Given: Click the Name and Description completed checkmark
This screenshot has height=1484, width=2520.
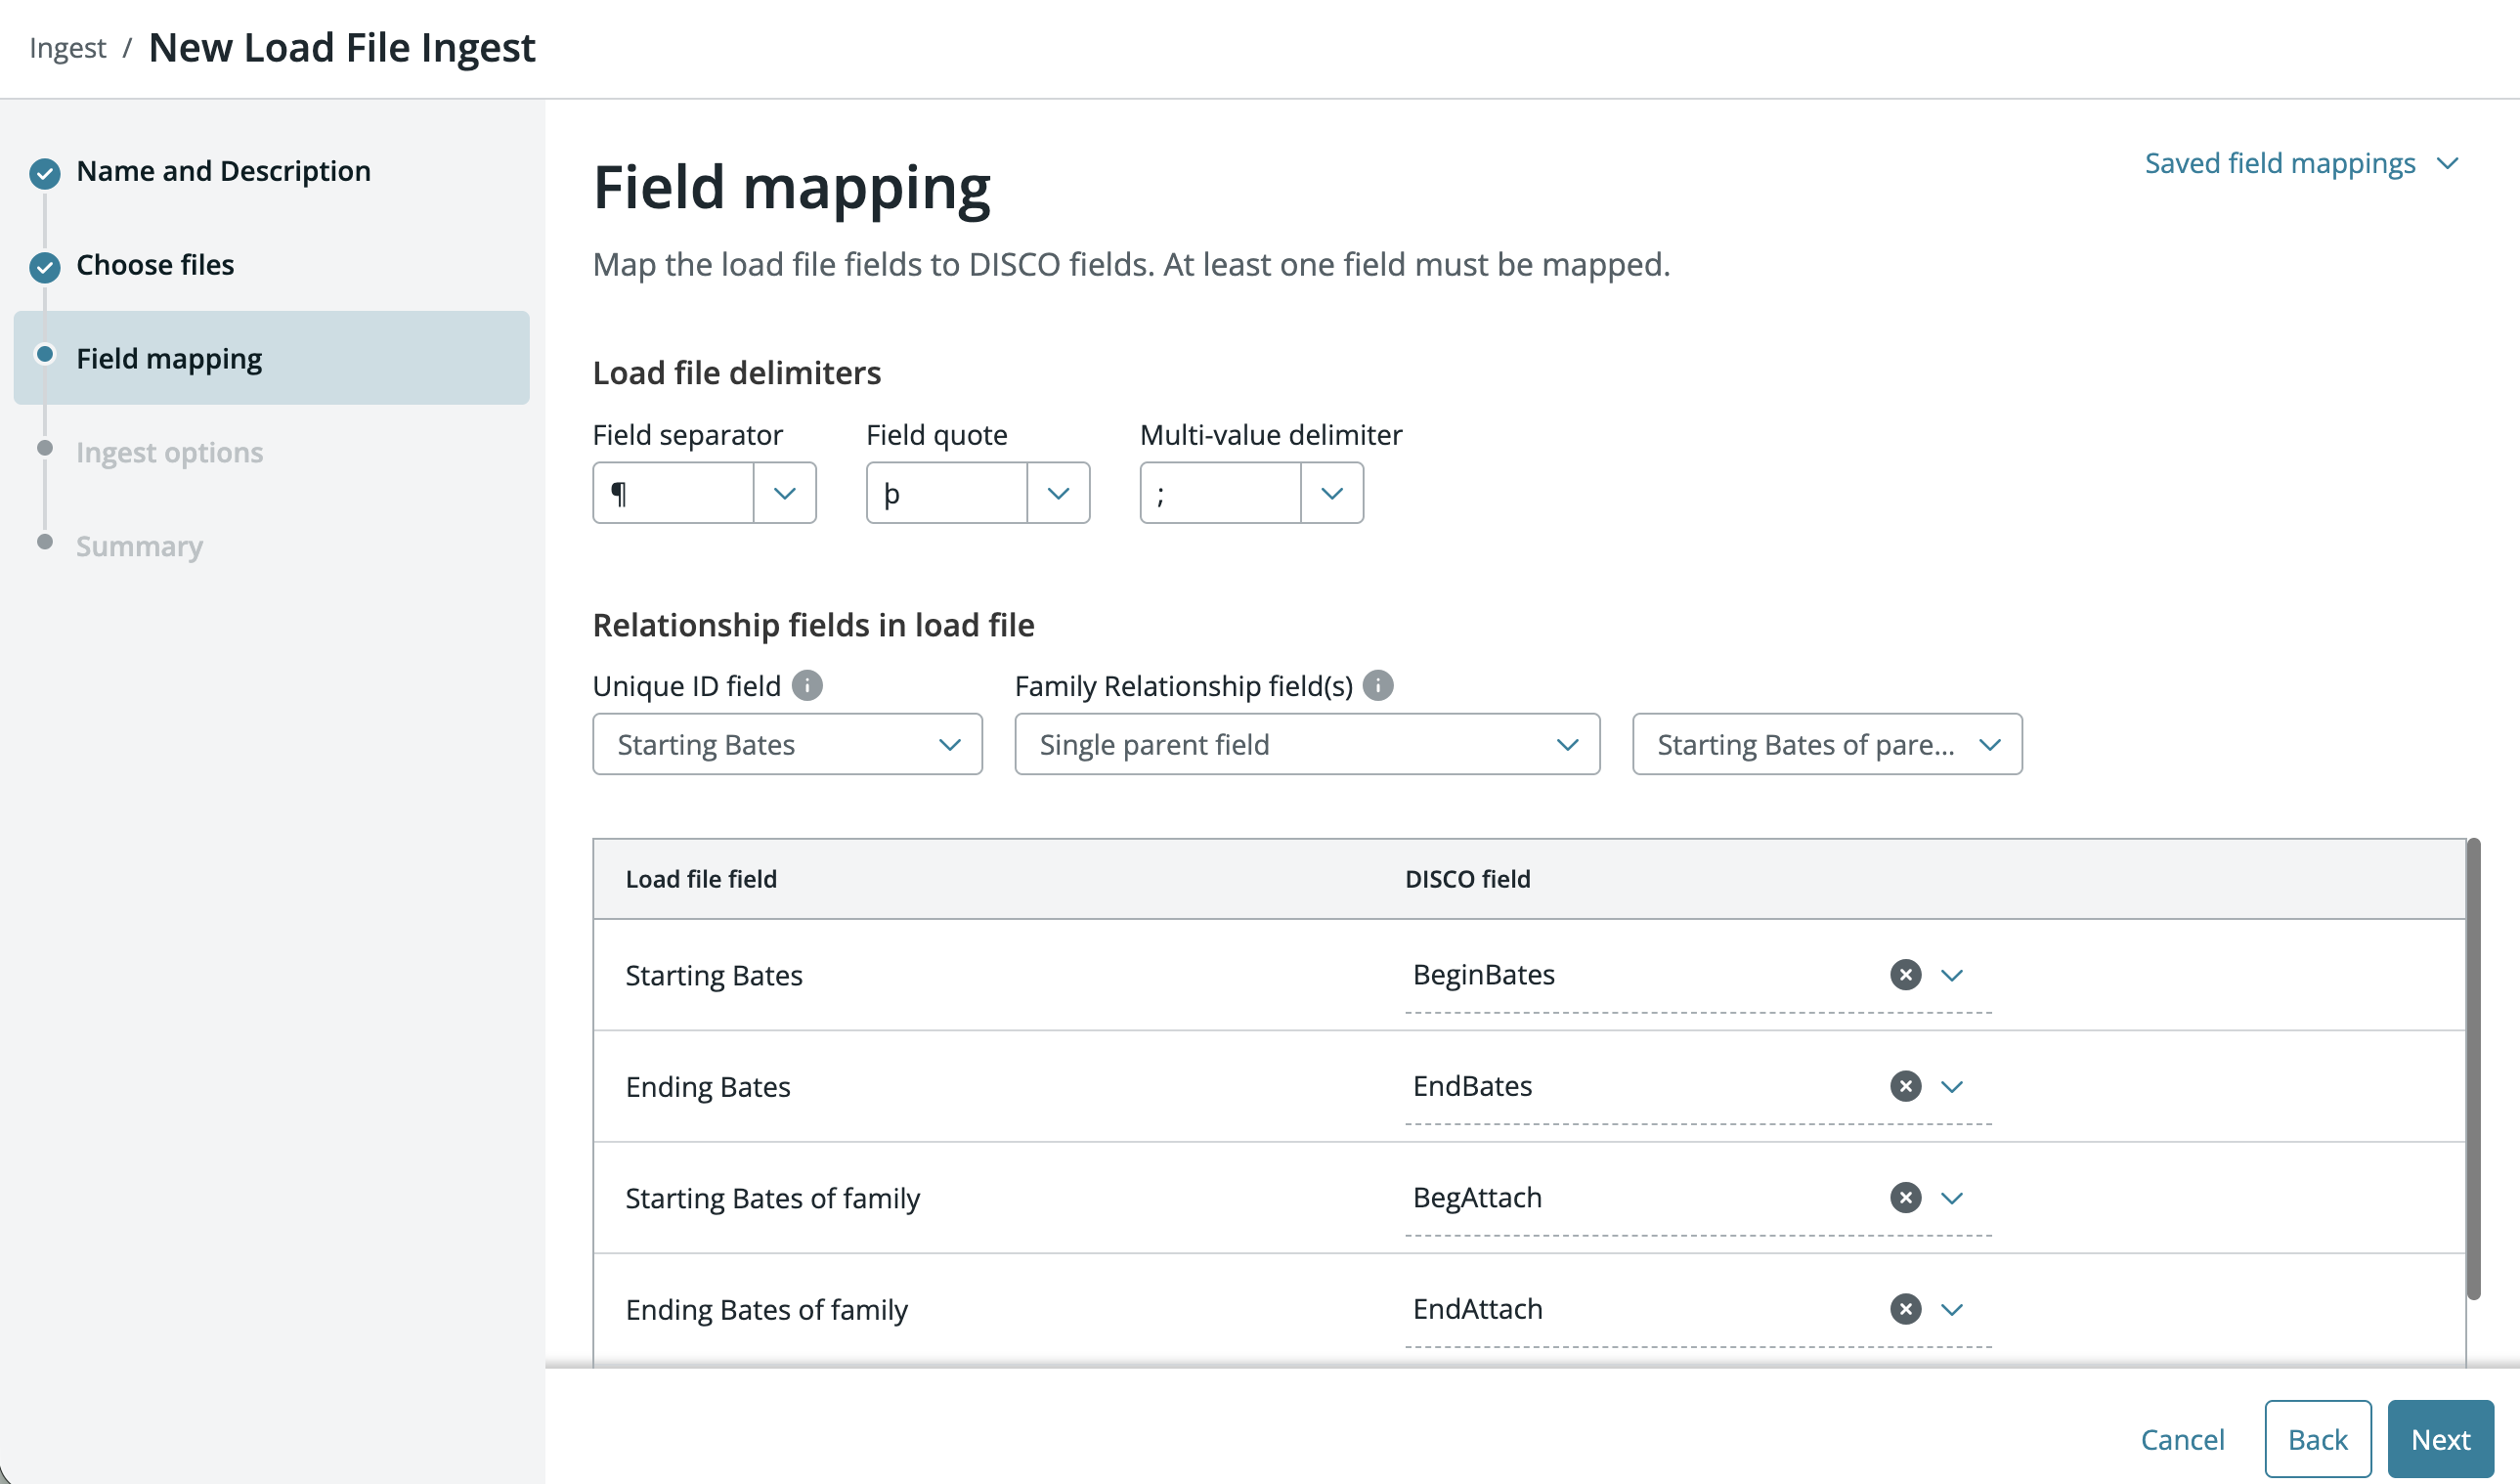Looking at the screenshot, I should (x=45, y=173).
